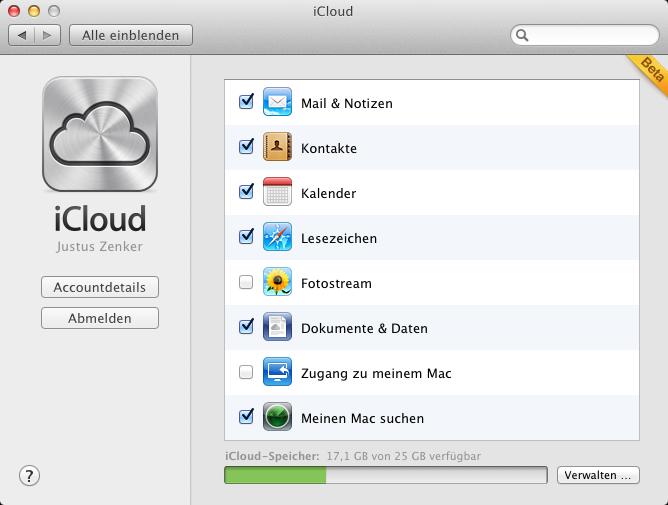The width and height of the screenshot is (668, 505).
Task: Click the Lesezeichen Safari compass icon
Action: 277,237
